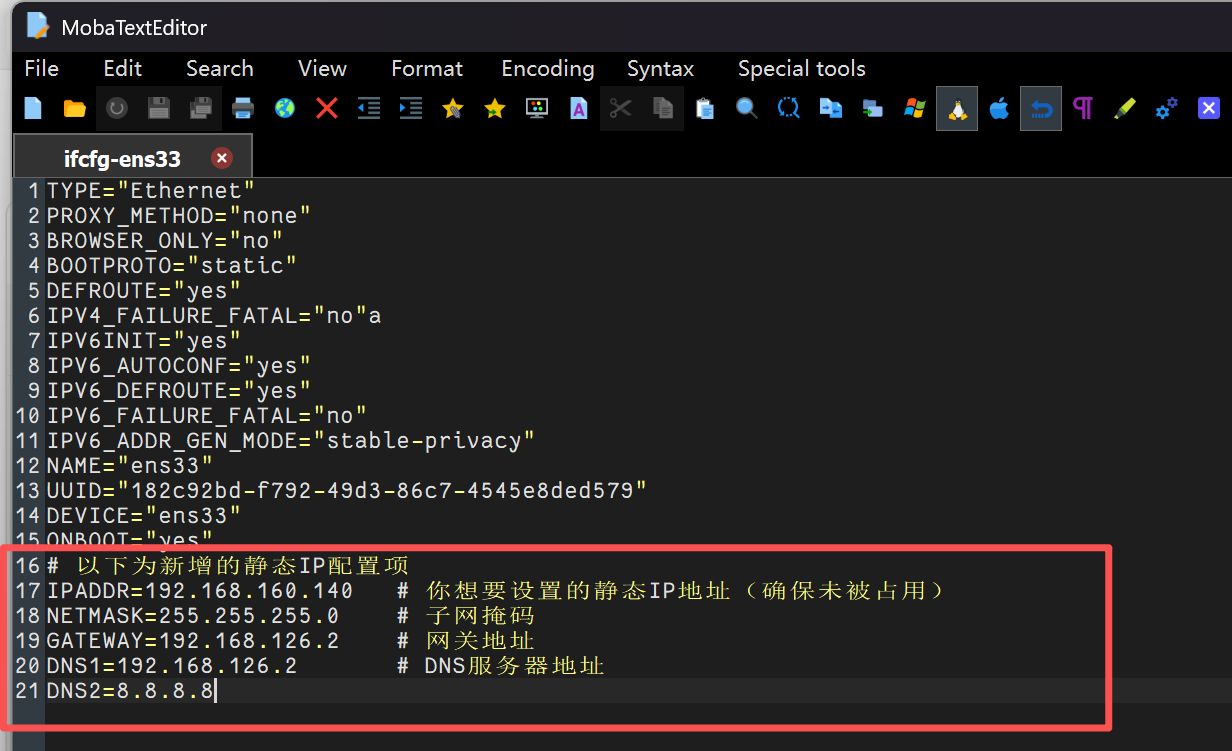This screenshot has height=751, width=1232.
Task: Open the Edit menu
Action: pos(123,69)
